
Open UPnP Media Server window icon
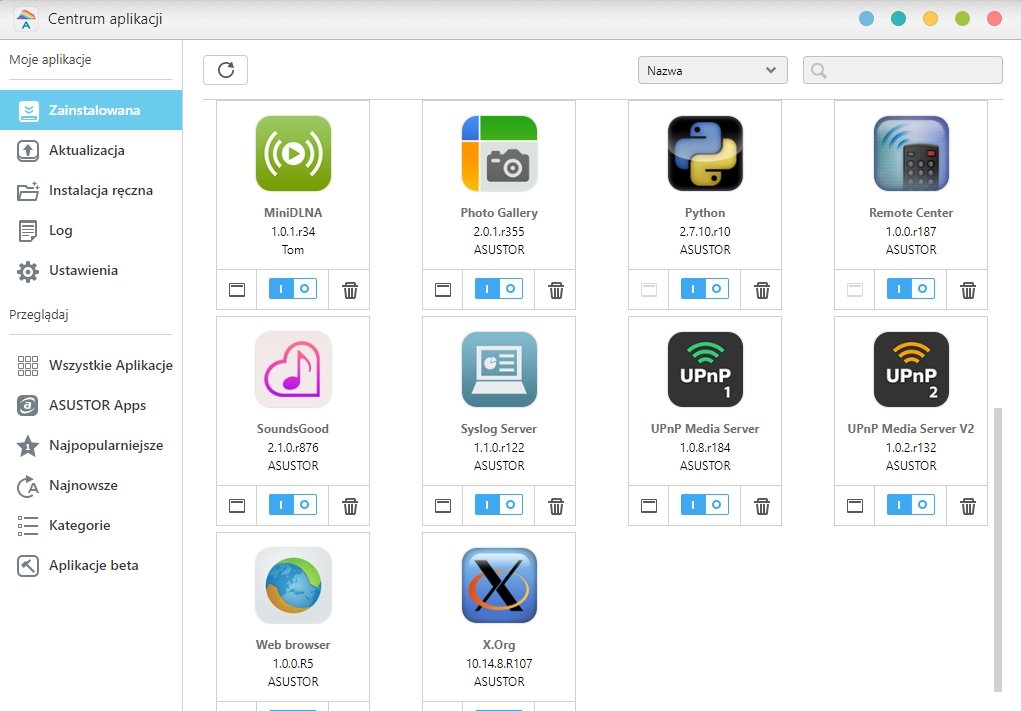point(649,506)
